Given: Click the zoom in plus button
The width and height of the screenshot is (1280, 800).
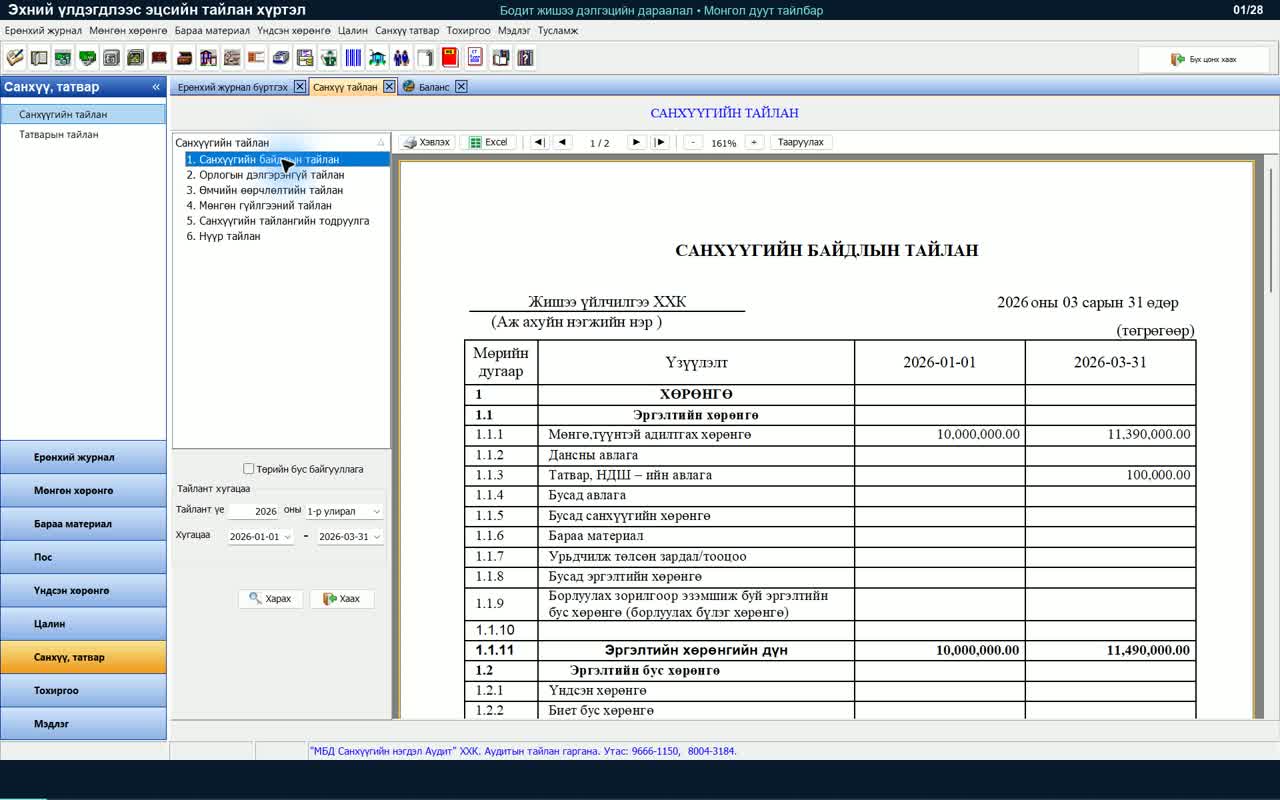Looking at the screenshot, I should 755,142.
